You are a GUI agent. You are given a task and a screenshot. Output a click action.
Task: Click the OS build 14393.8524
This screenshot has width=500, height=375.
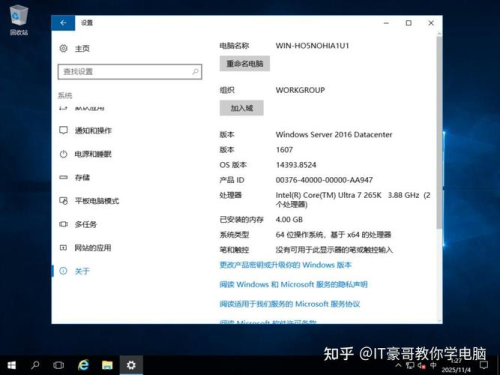pyautogui.click(x=296, y=165)
